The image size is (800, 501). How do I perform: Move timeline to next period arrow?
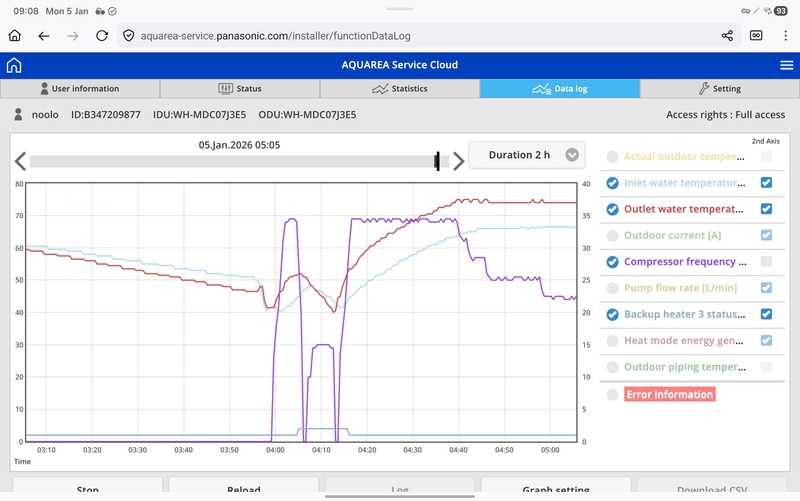coord(459,161)
